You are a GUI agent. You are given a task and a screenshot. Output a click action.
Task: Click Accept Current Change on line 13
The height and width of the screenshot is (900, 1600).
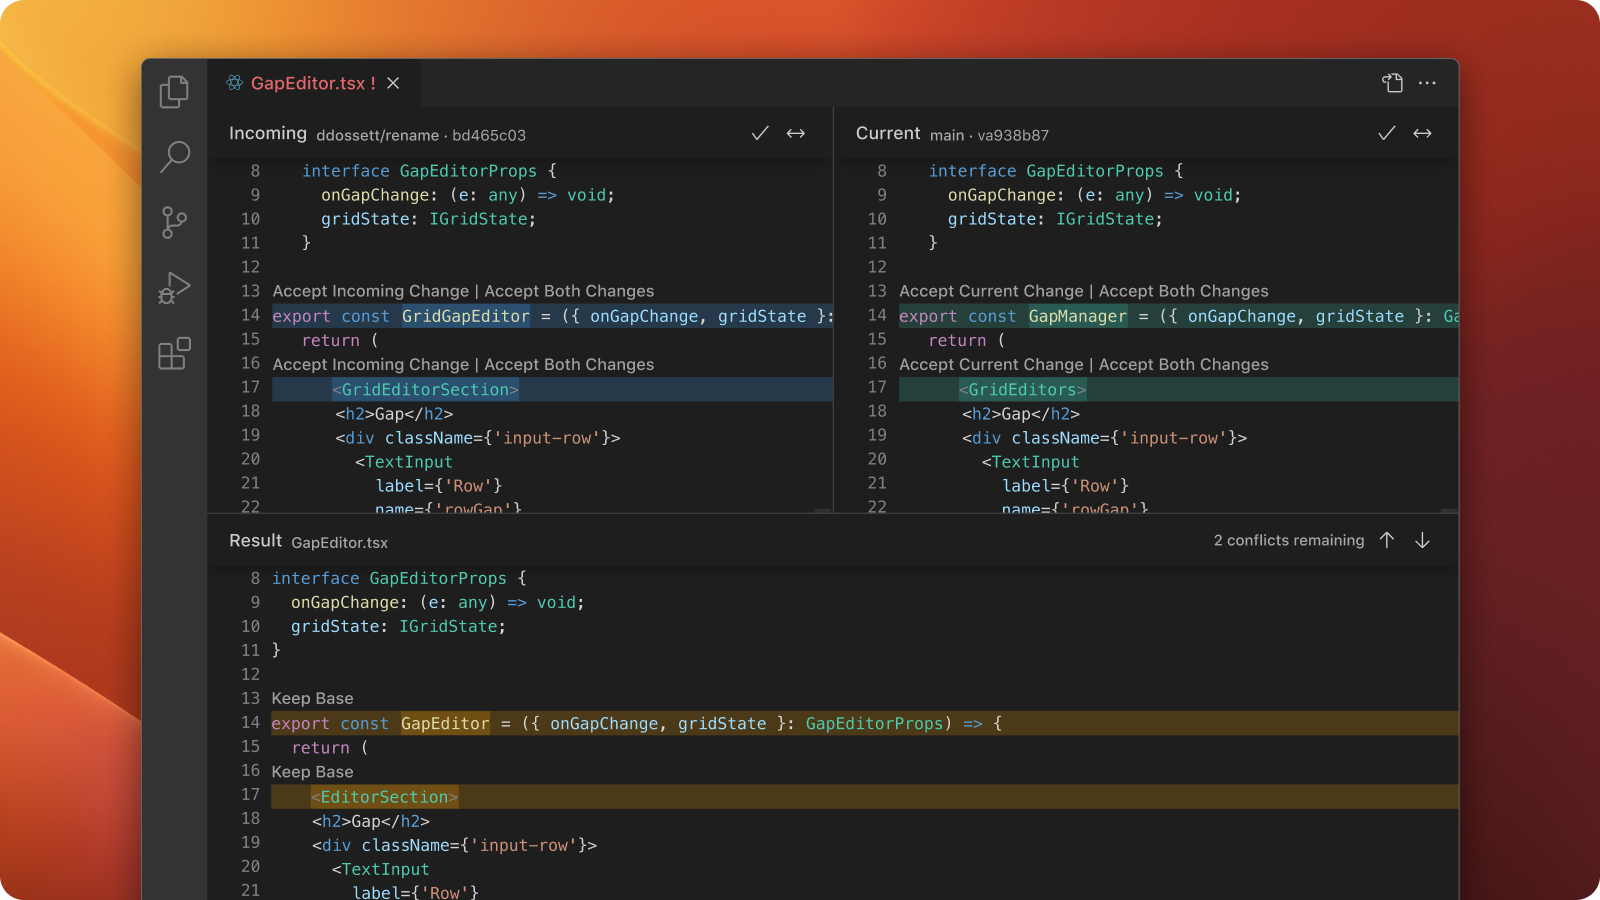[x=991, y=291]
